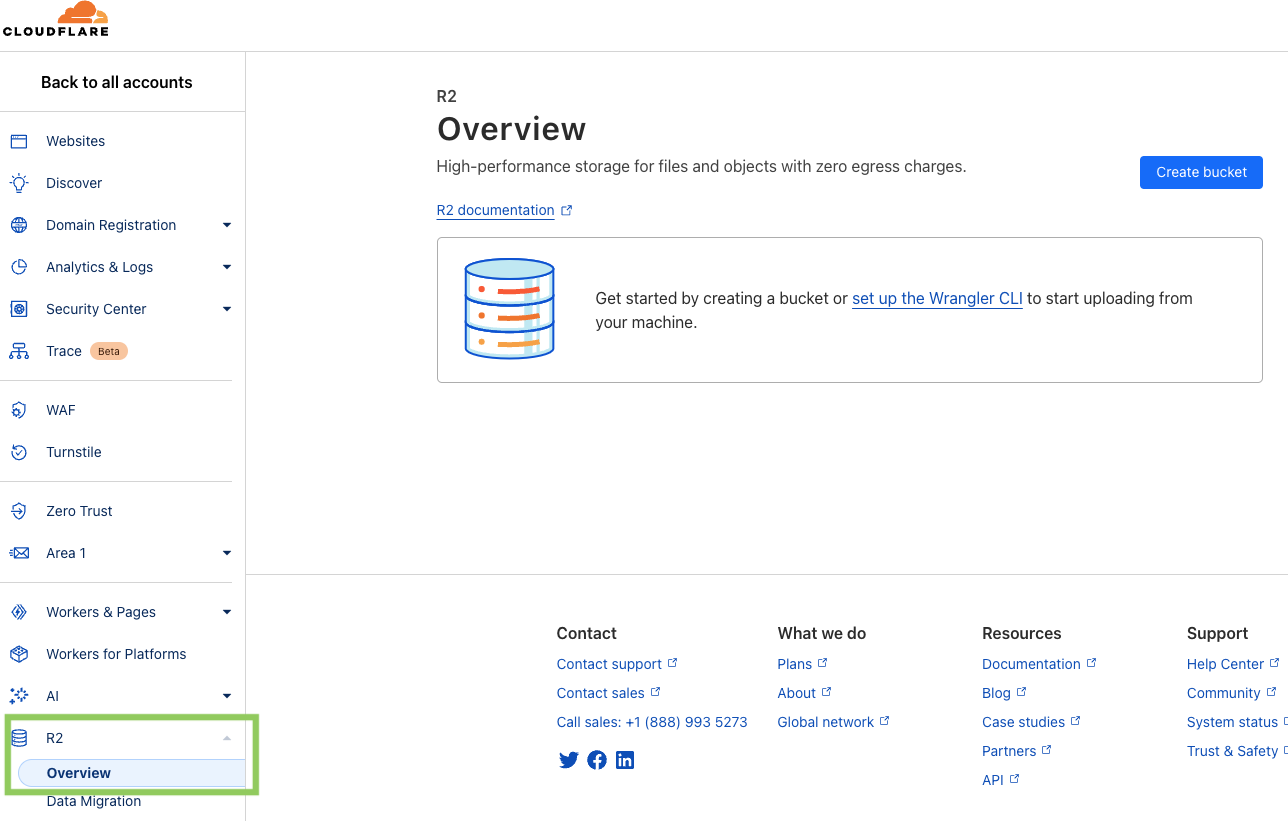Open the Blog footer link
The height and width of the screenshot is (821, 1288).
(x=996, y=693)
